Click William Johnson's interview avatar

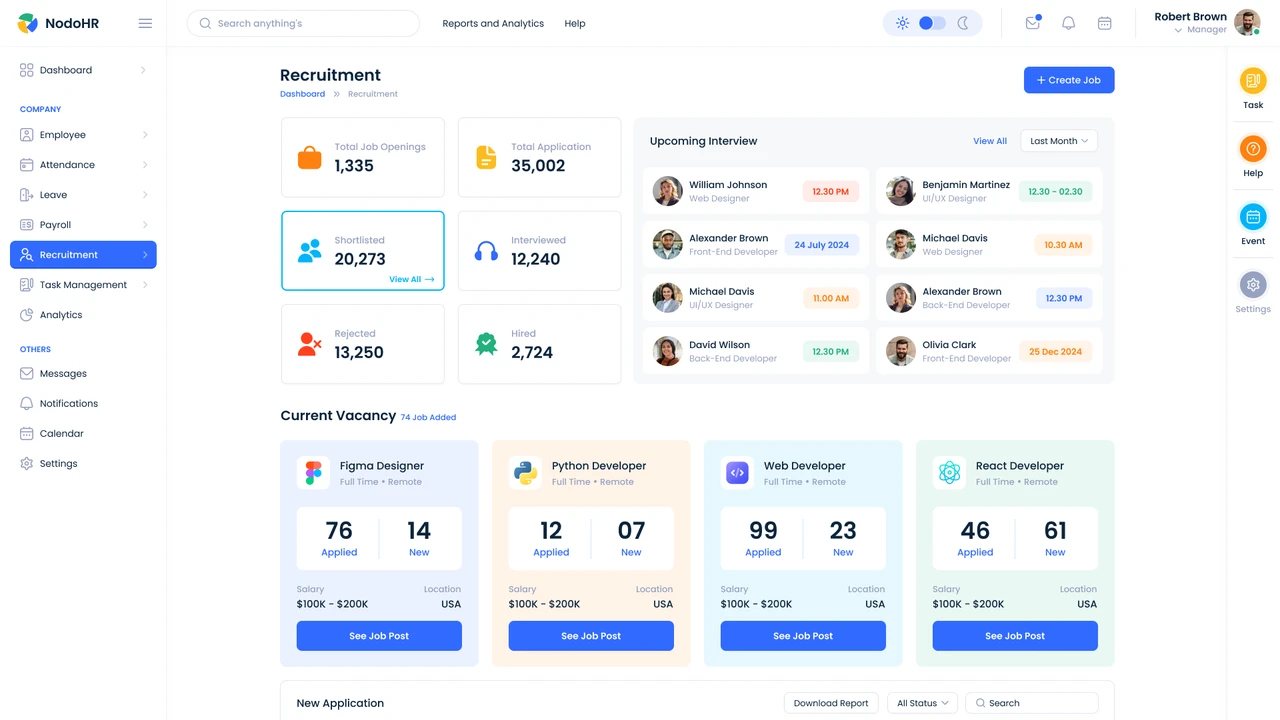(667, 191)
